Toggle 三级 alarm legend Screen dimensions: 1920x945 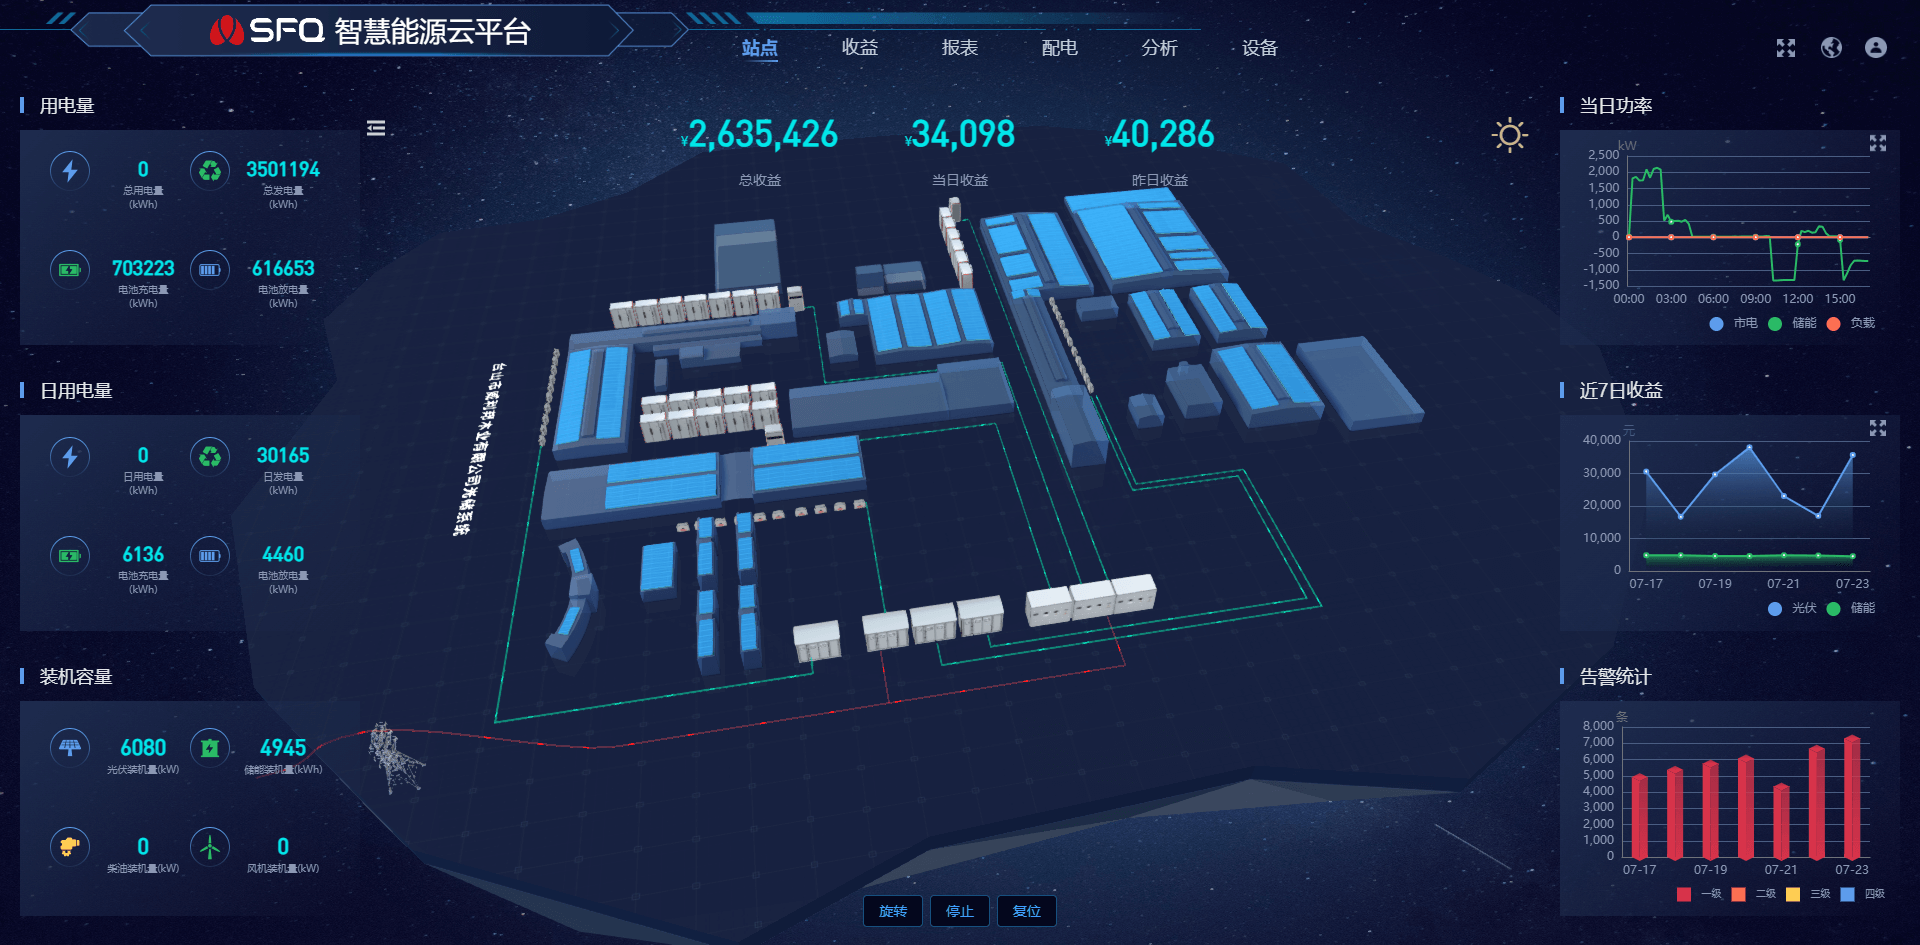pyautogui.click(x=1808, y=894)
